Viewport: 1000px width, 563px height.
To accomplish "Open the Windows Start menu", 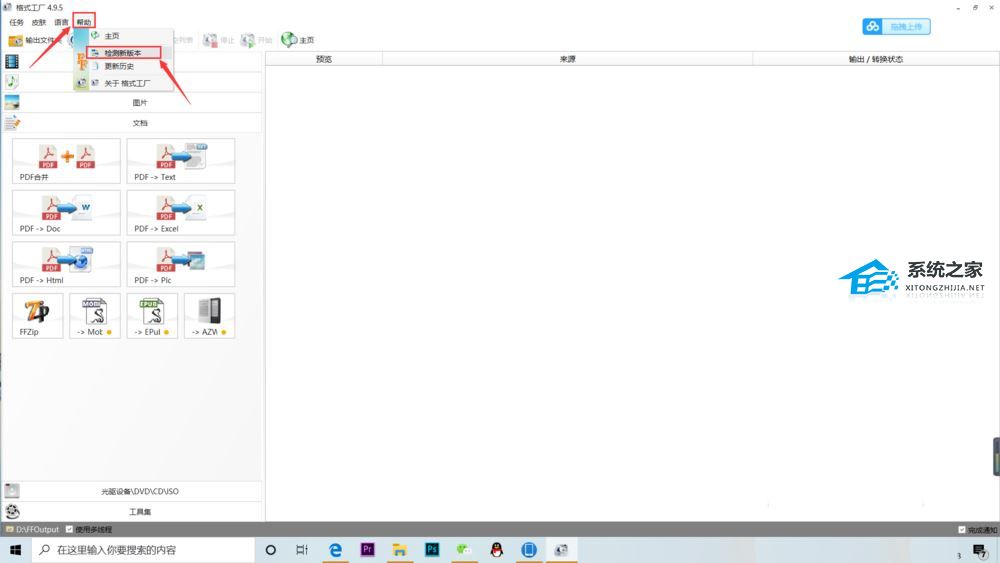I will click(x=16, y=550).
